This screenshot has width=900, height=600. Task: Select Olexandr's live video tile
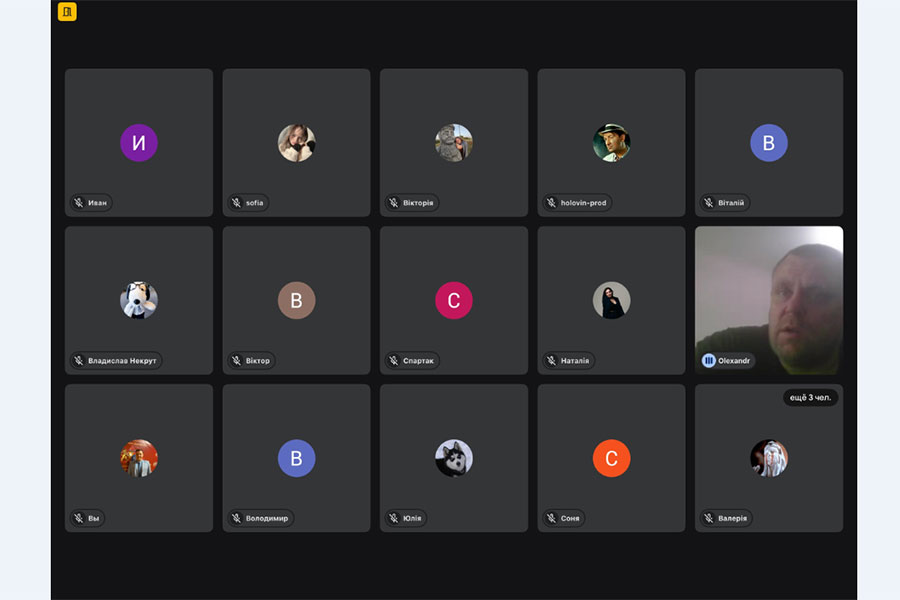[x=769, y=300]
